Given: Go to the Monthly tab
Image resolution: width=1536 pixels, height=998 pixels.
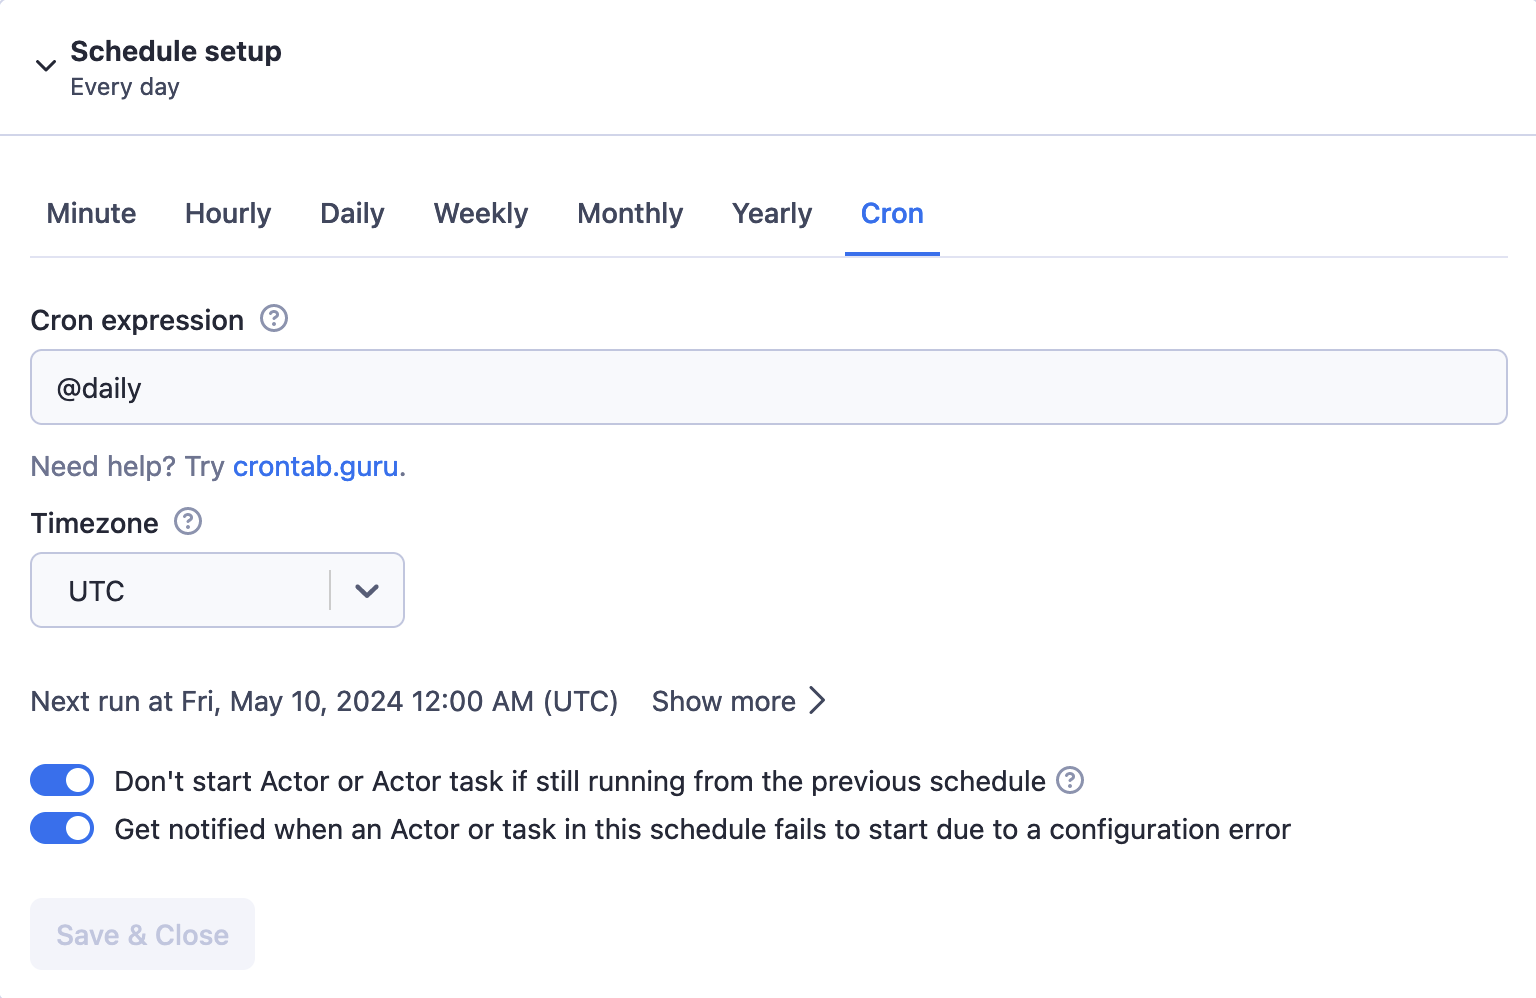Looking at the screenshot, I should 630,214.
